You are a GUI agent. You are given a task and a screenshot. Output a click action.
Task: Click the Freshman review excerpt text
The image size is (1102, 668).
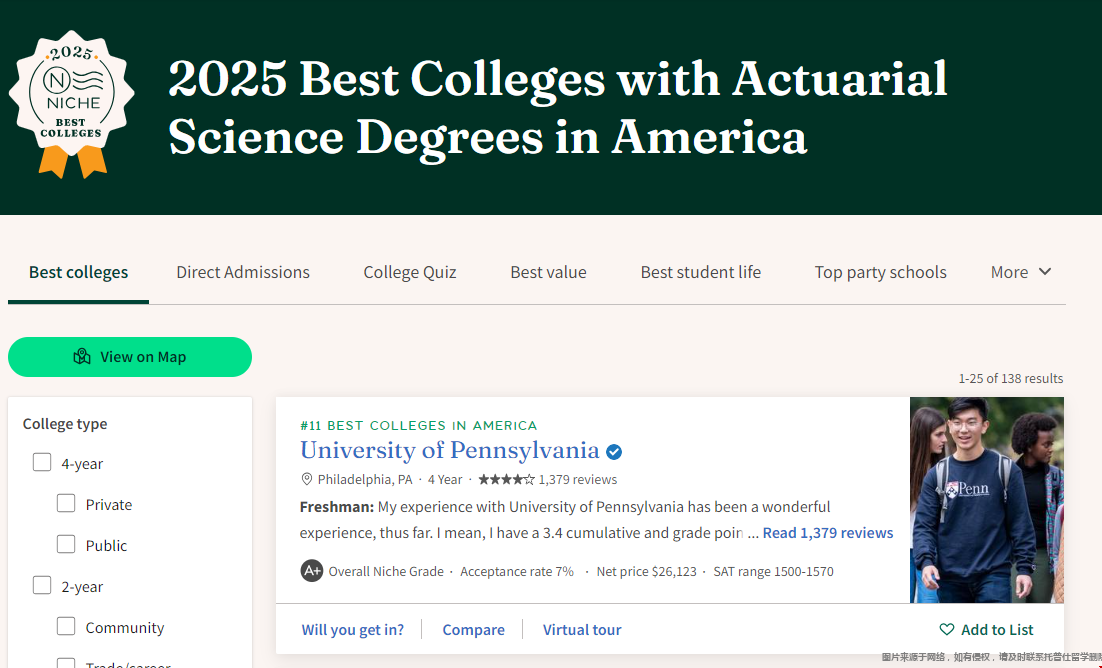click(x=565, y=520)
